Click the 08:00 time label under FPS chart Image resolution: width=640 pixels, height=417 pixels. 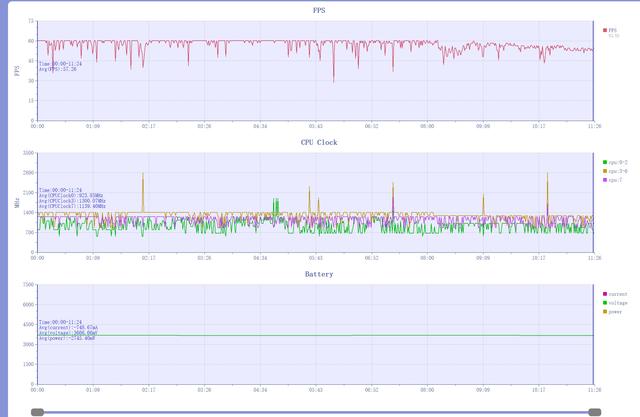coord(427,127)
